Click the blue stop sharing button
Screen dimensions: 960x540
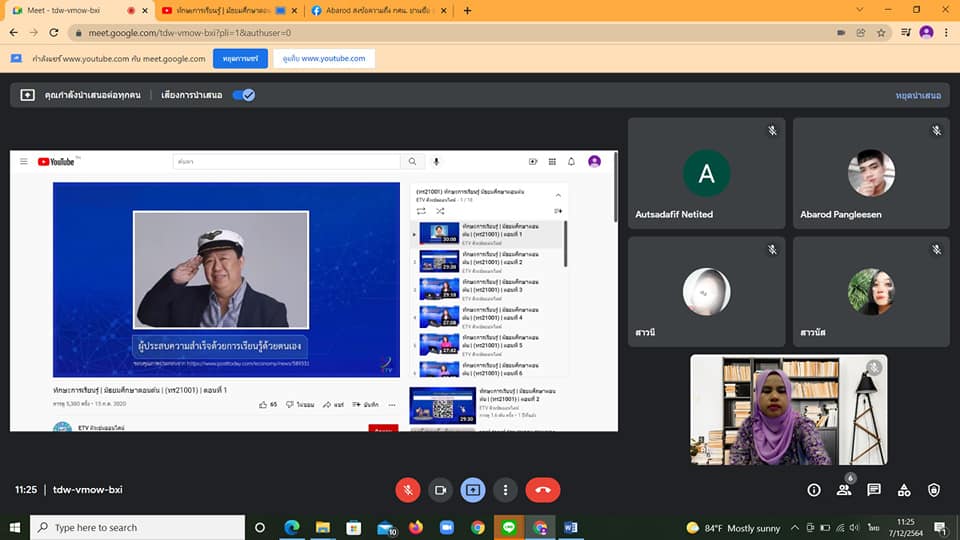(x=240, y=58)
